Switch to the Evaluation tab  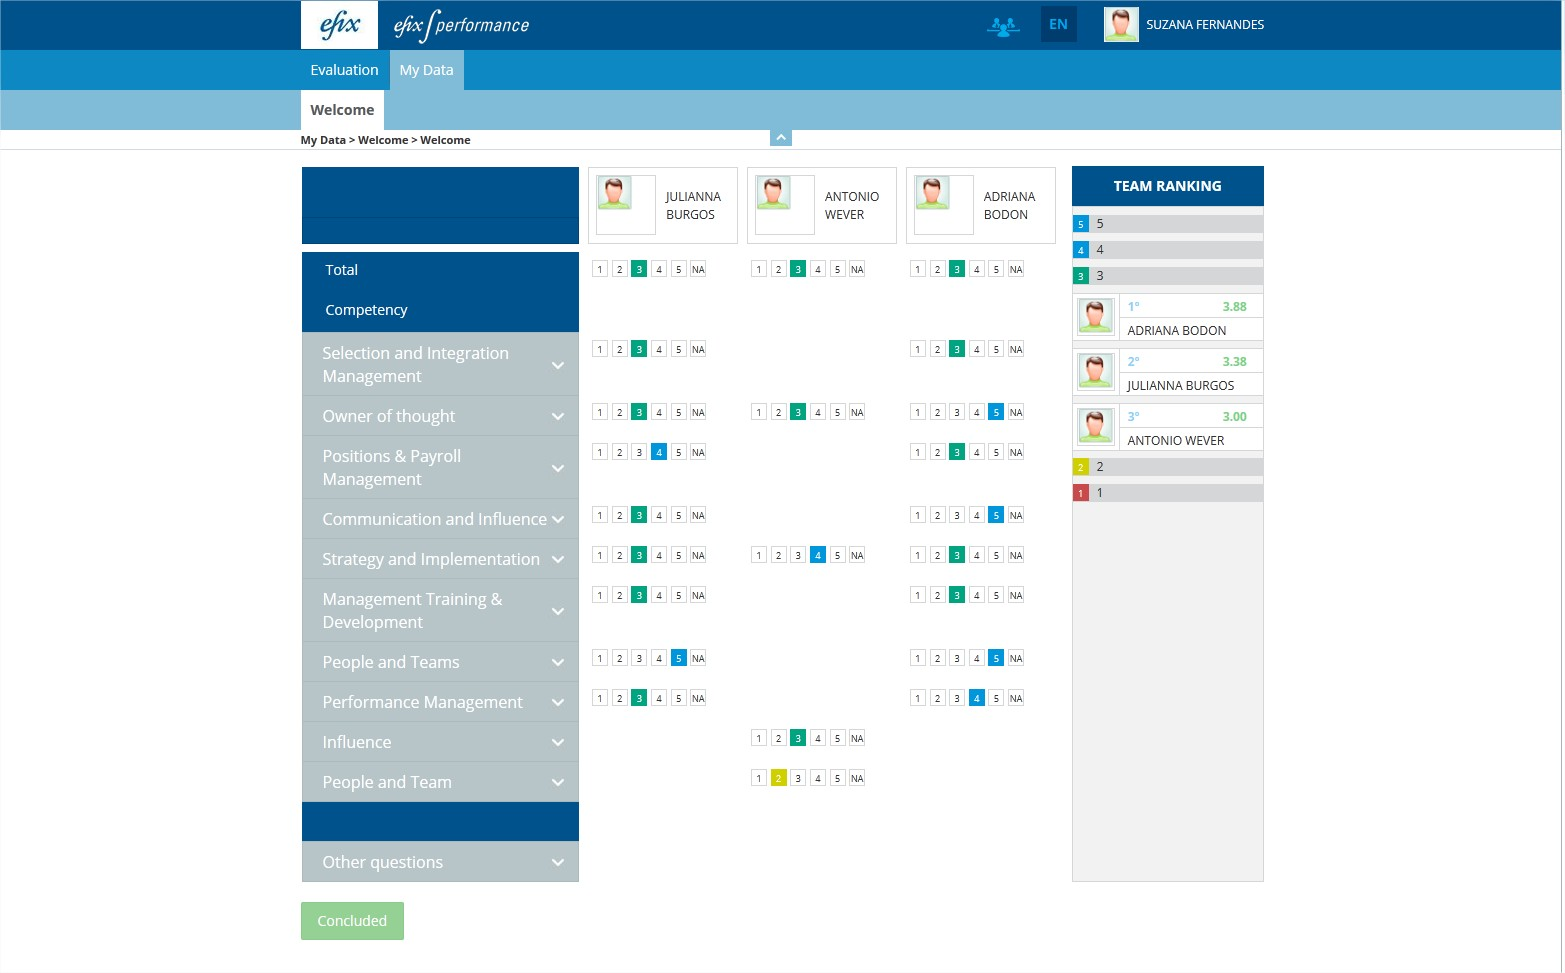[x=344, y=69]
